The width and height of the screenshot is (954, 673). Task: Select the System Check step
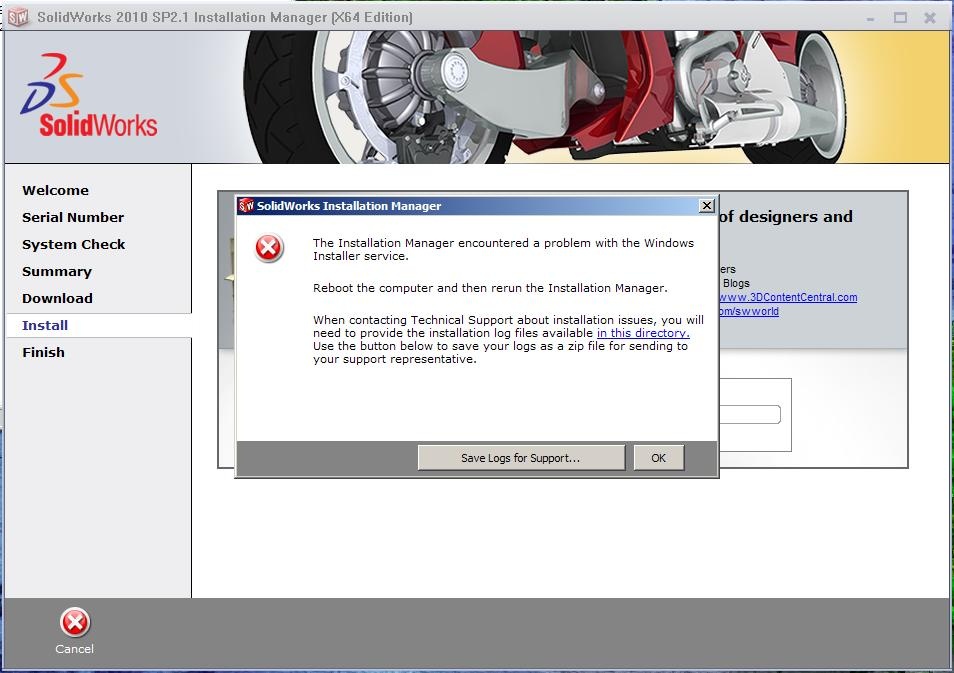tap(74, 244)
